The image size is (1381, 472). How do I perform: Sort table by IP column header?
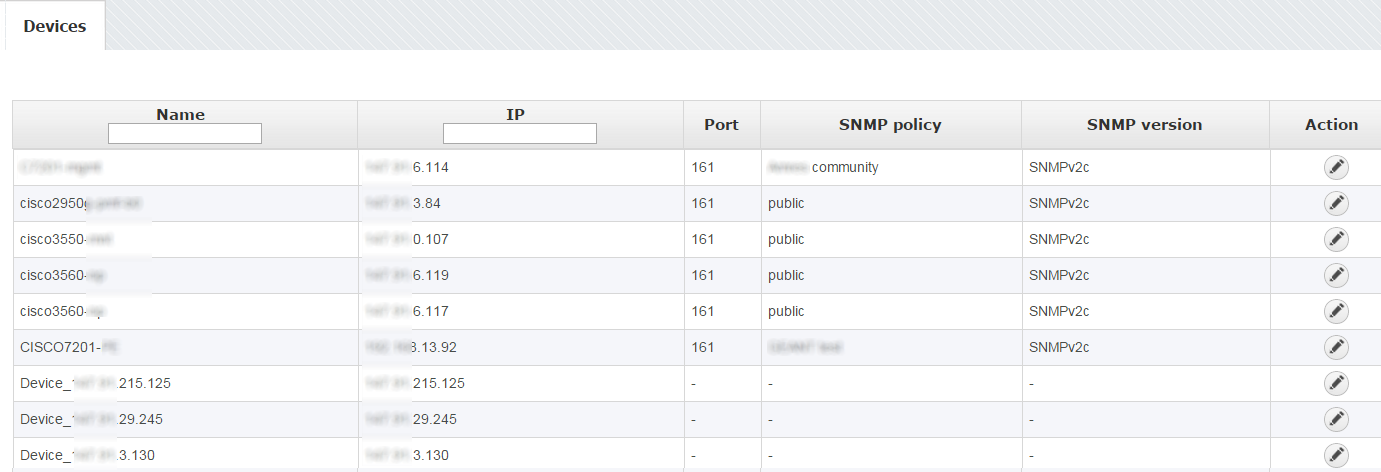516,114
